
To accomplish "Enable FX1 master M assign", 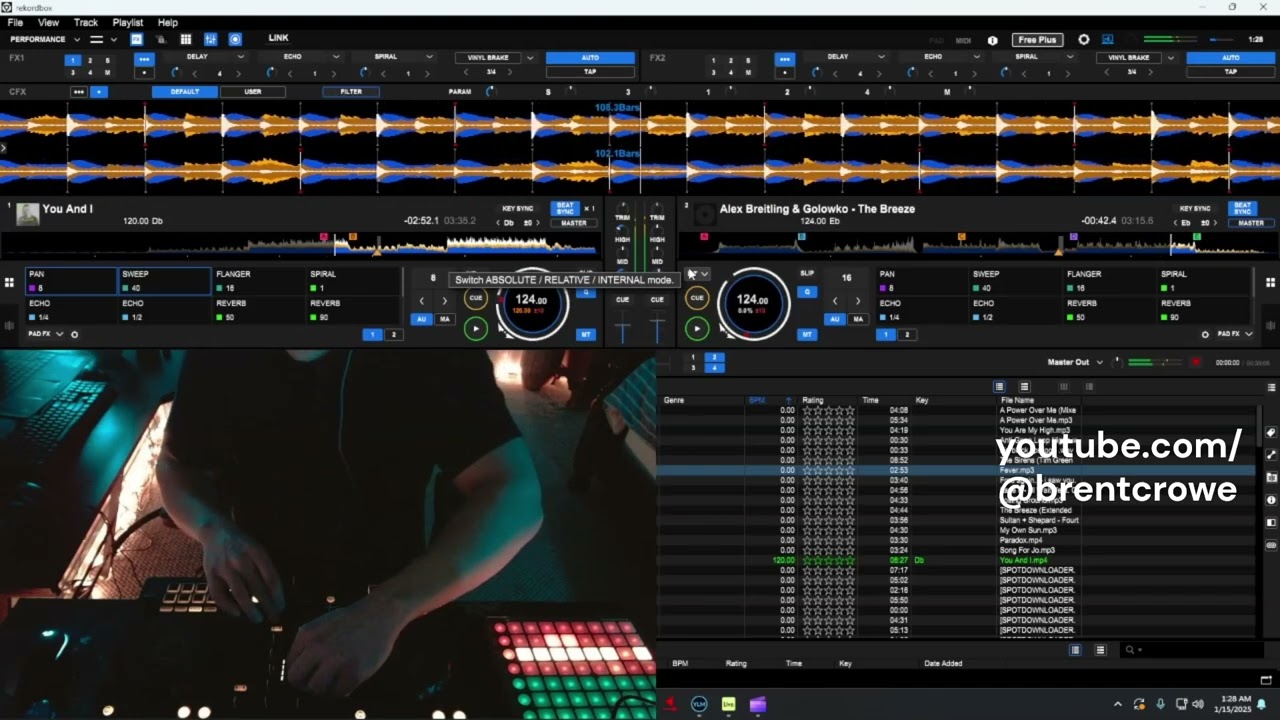I will (x=107, y=72).
